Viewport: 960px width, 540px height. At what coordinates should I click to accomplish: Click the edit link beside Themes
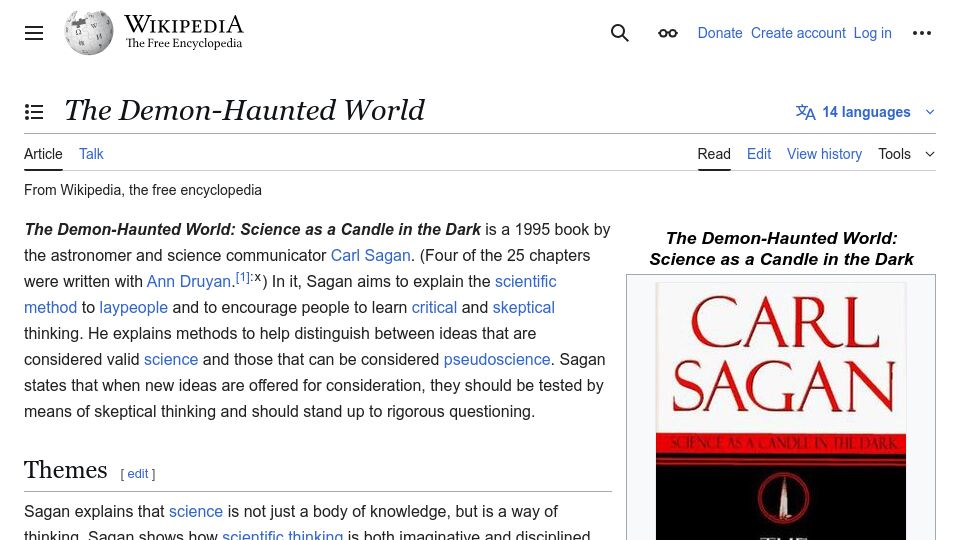click(138, 474)
